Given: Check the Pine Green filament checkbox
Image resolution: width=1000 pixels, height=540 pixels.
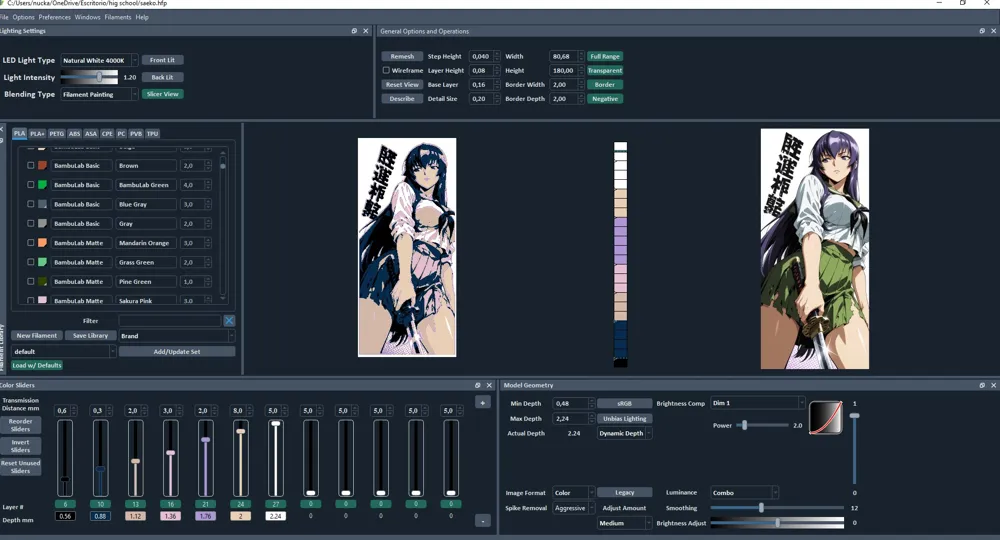Looking at the screenshot, I should tap(30, 281).
